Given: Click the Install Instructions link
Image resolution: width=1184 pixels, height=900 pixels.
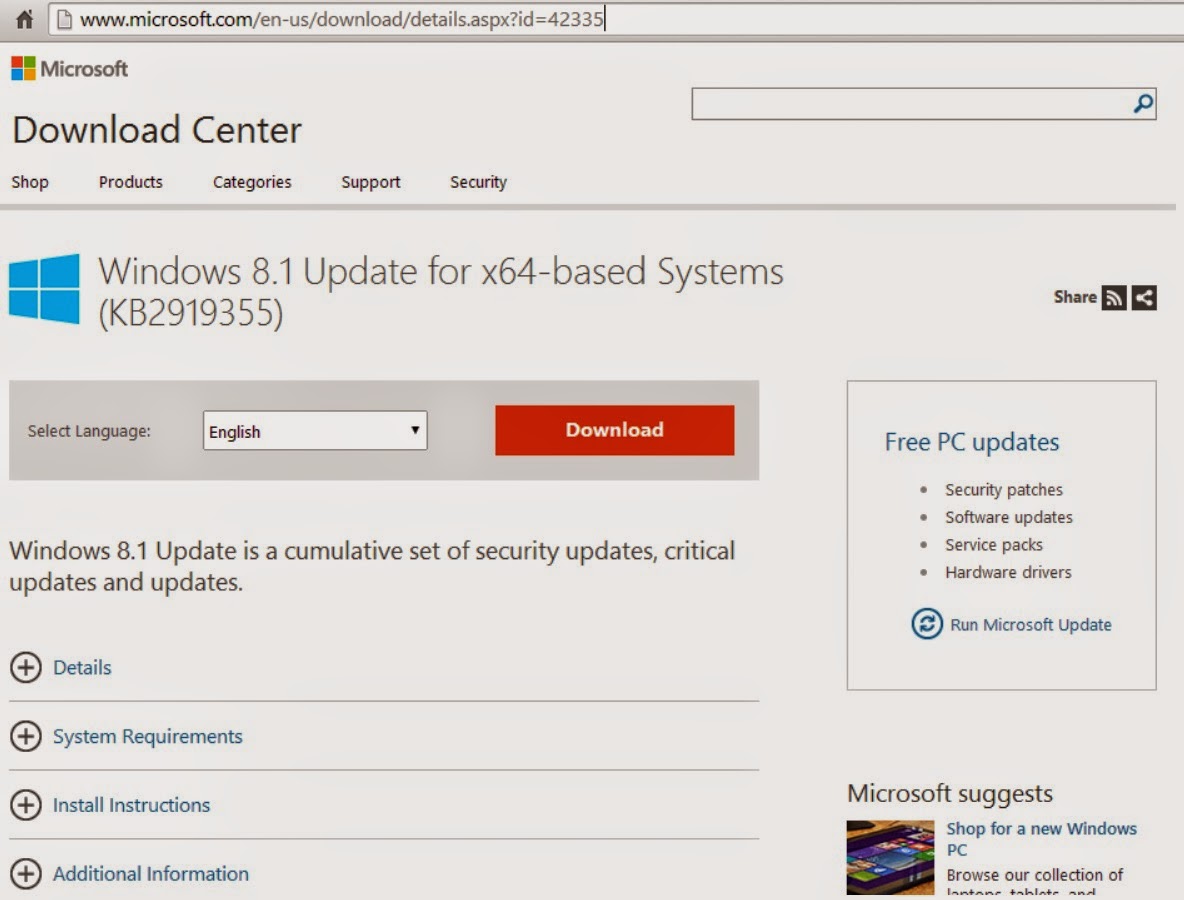Looking at the screenshot, I should tap(131, 805).
